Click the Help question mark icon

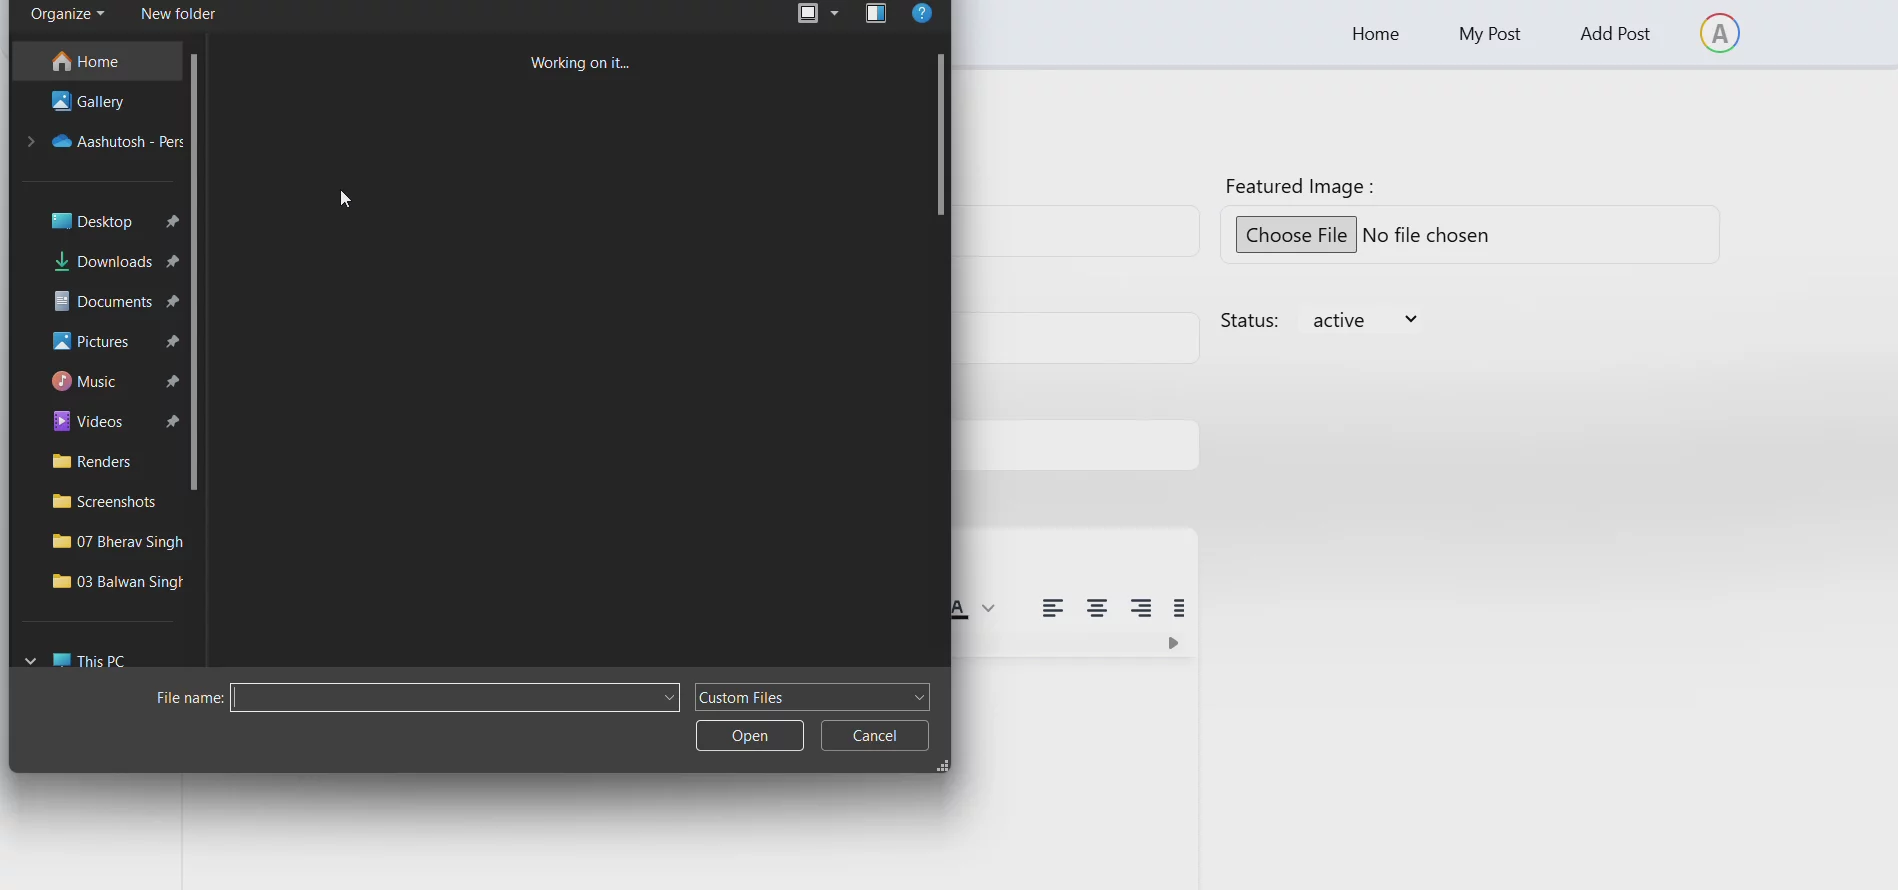(x=922, y=14)
